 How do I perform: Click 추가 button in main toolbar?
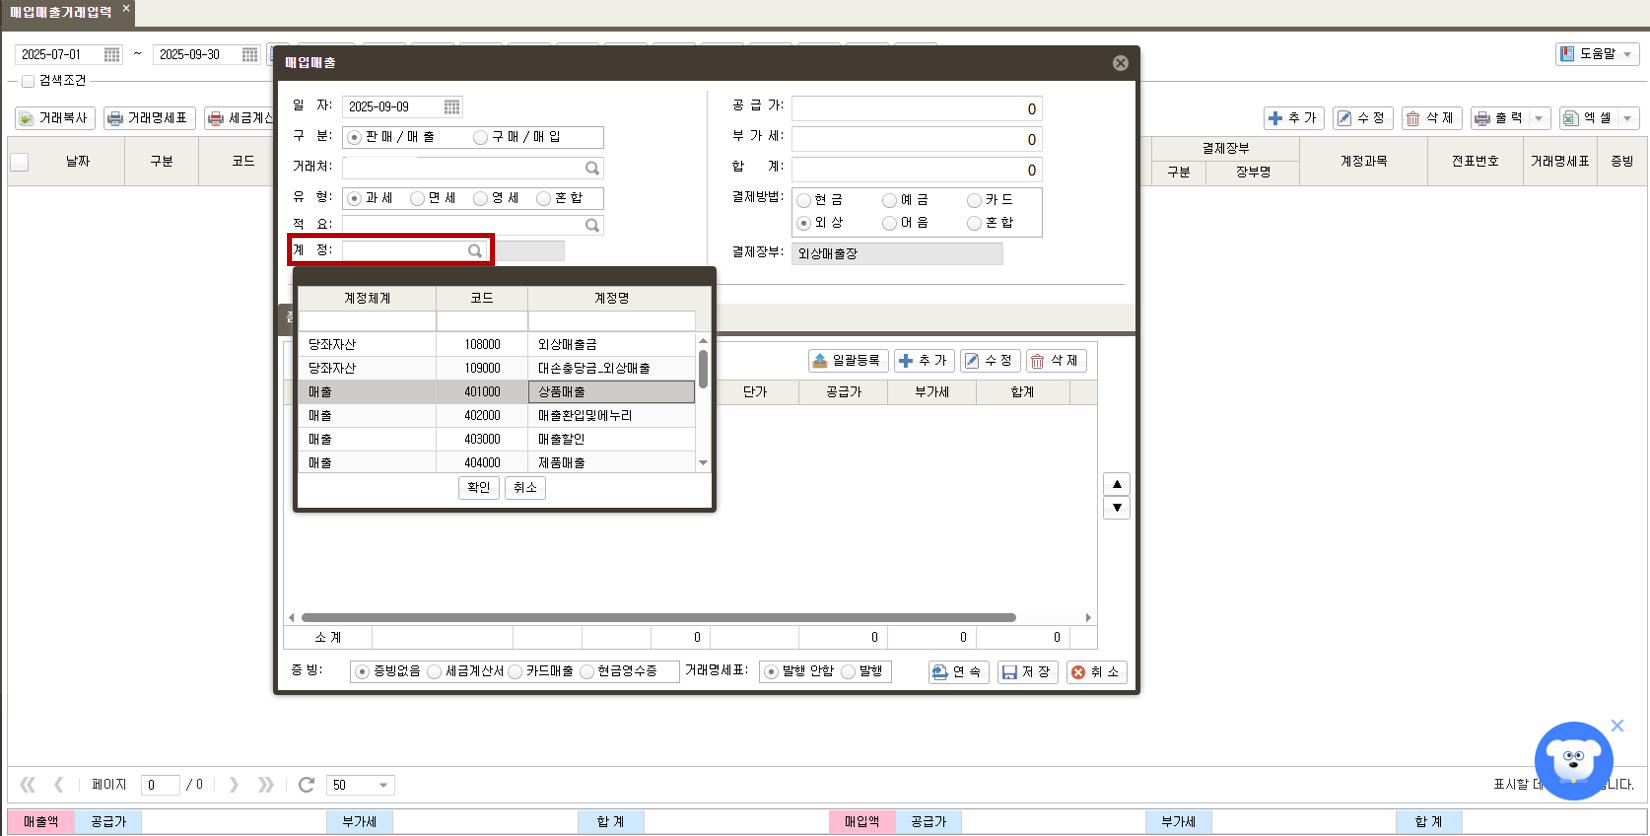(x=1295, y=118)
